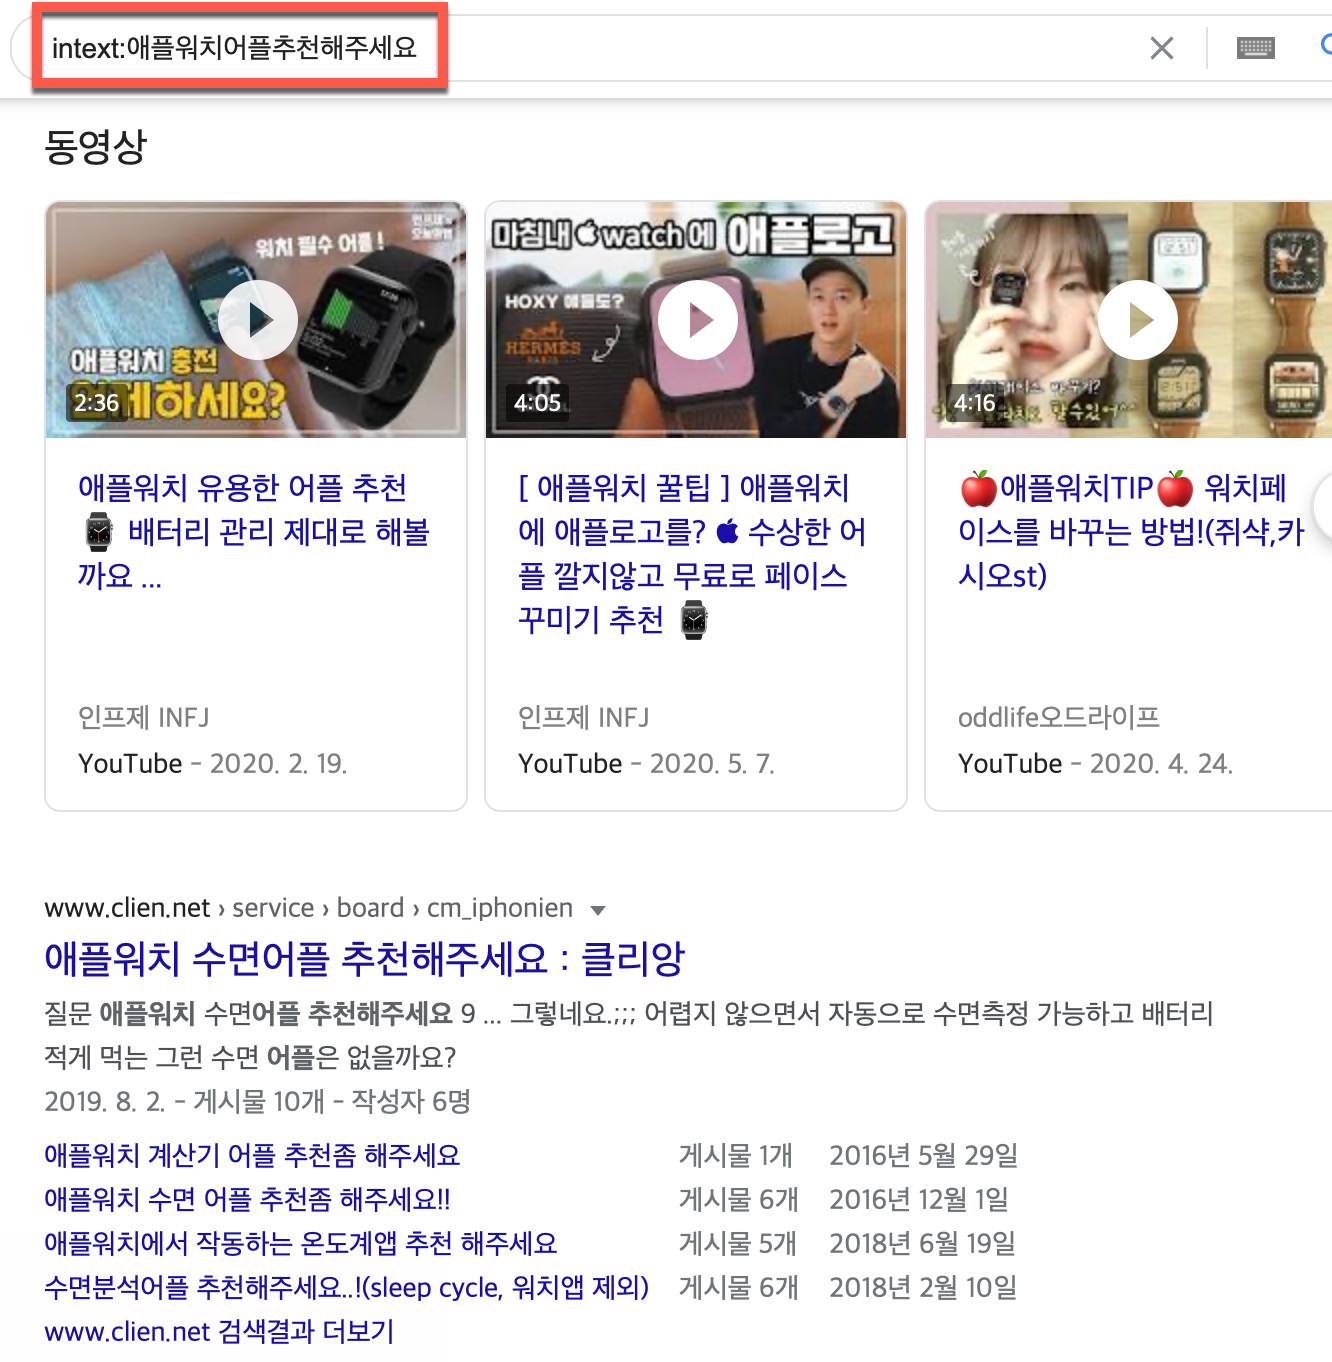Click second card channel name 인프제 INFJ
Screen dimensions: 1332x1362
[584, 717]
